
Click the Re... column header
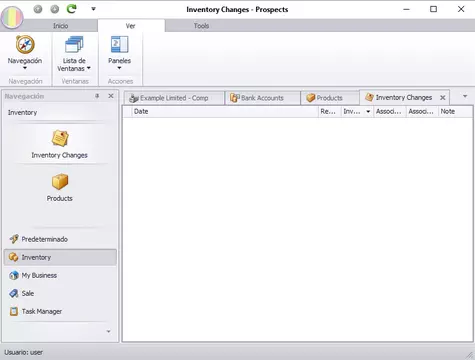pos(330,112)
